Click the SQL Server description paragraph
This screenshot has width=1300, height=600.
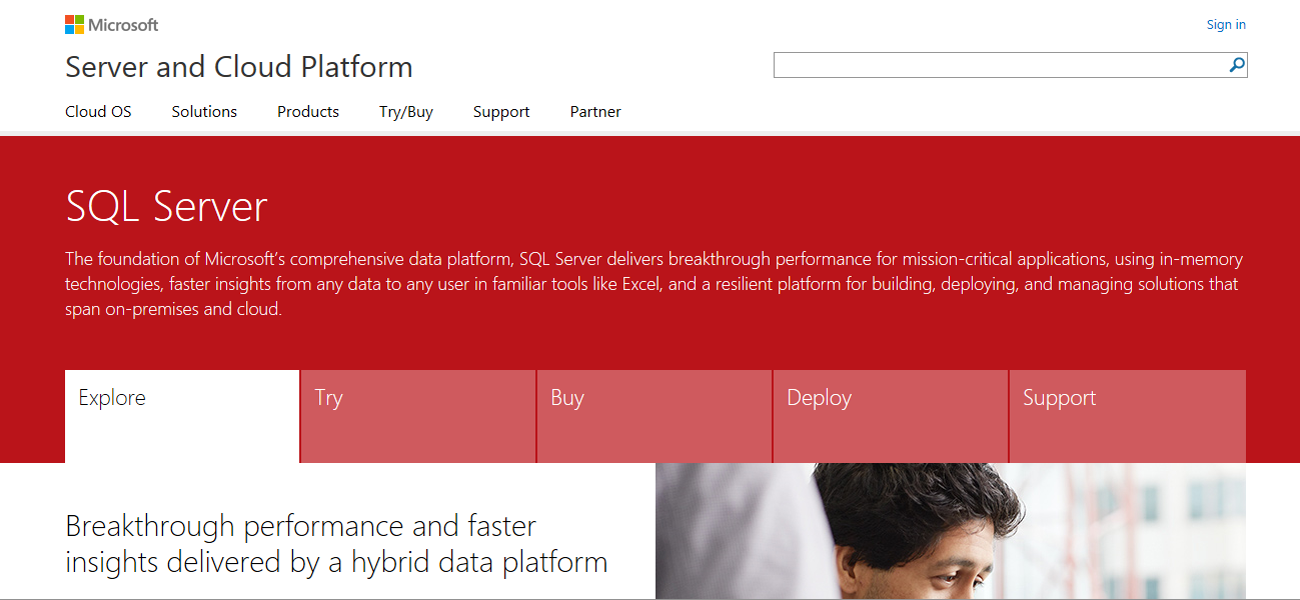tap(654, 284)
